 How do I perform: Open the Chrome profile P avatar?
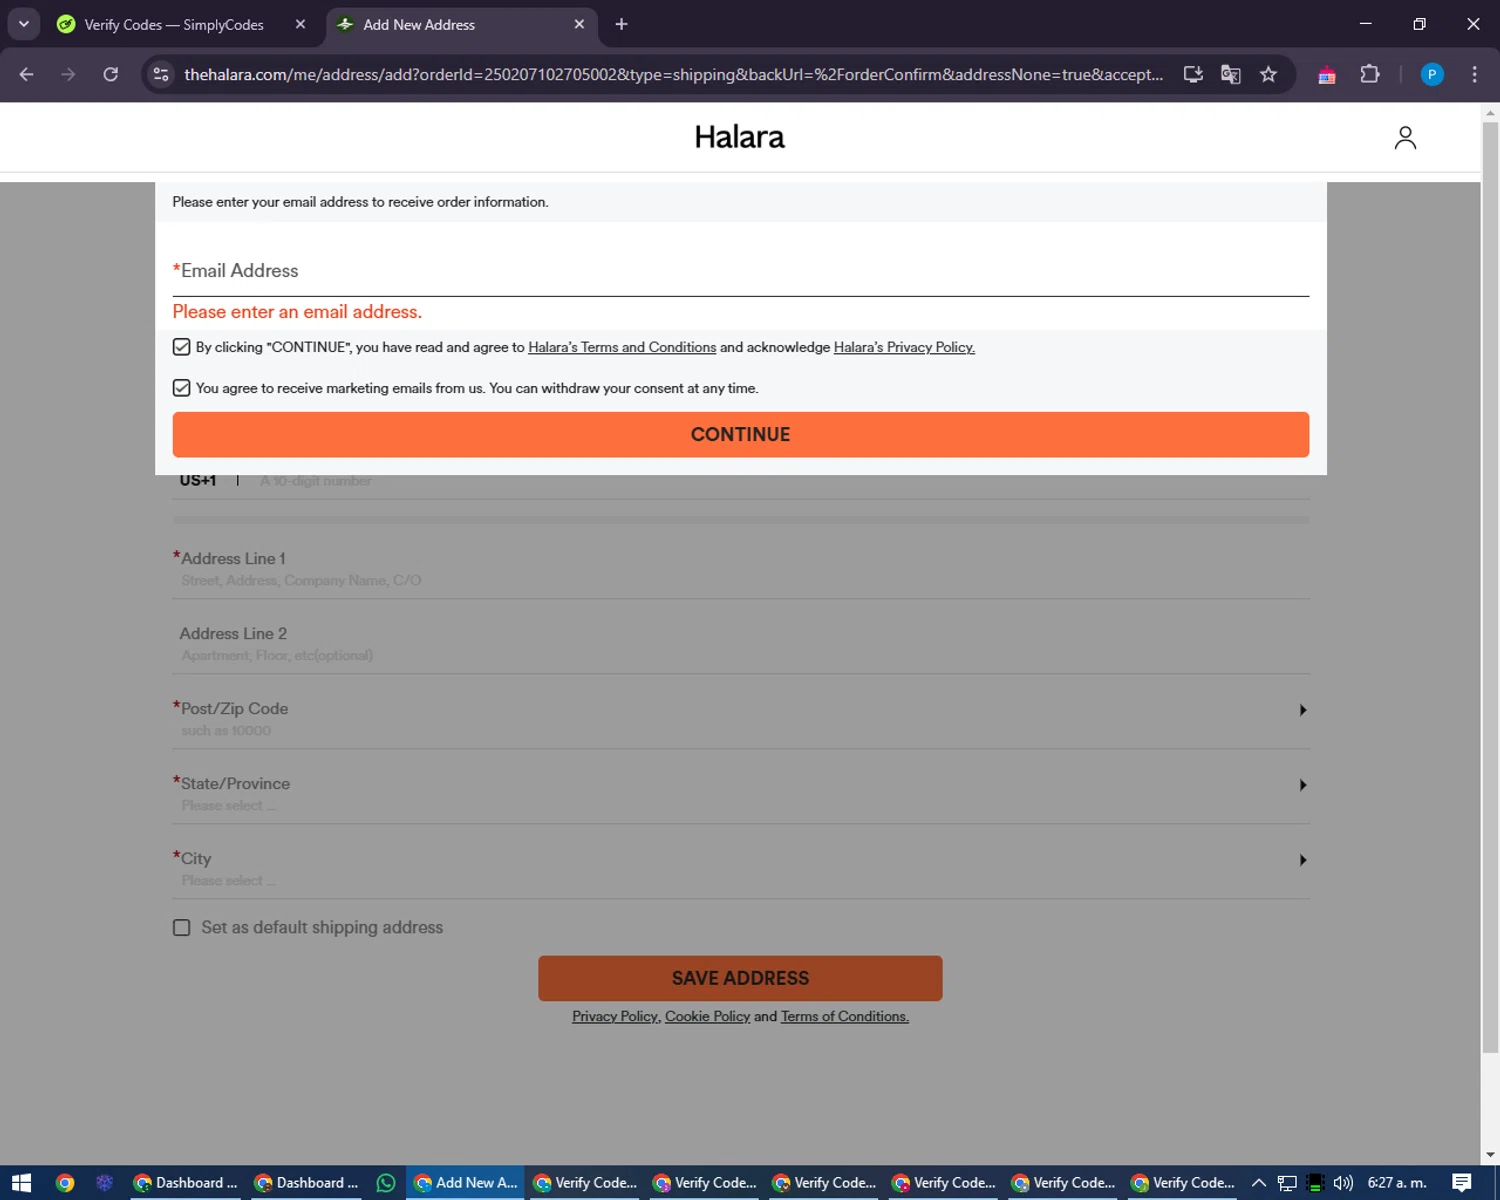[1432, 74]
